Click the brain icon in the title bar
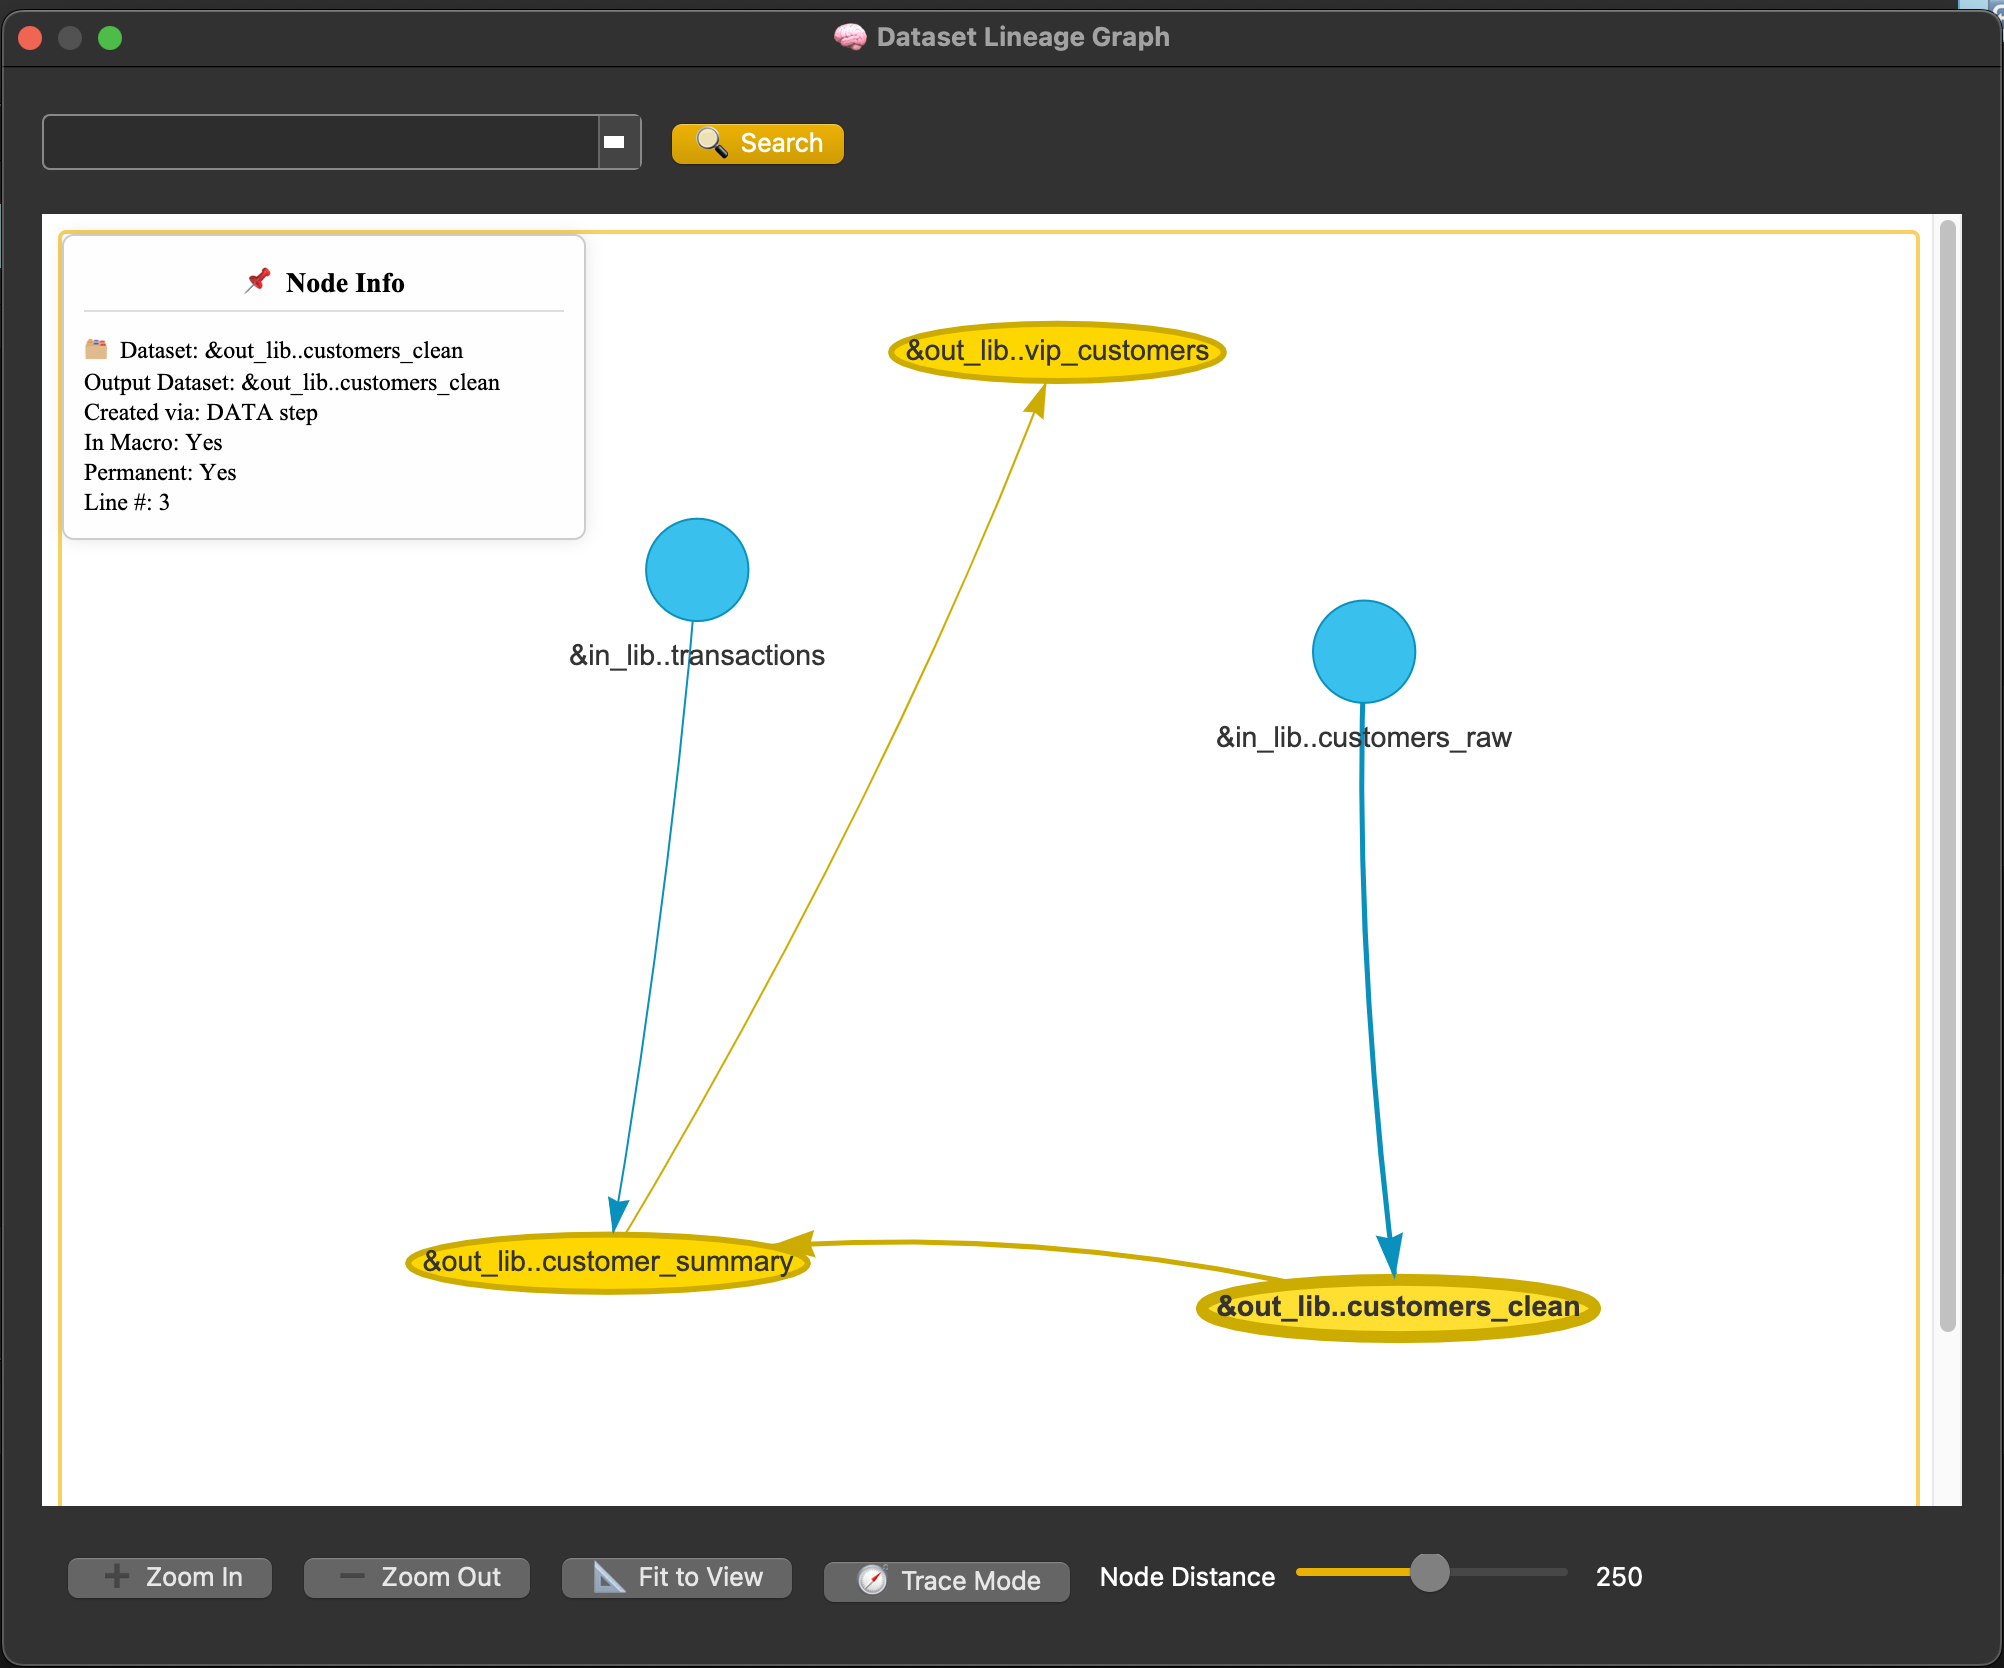 pyautogui.click(x=849, y=36)
